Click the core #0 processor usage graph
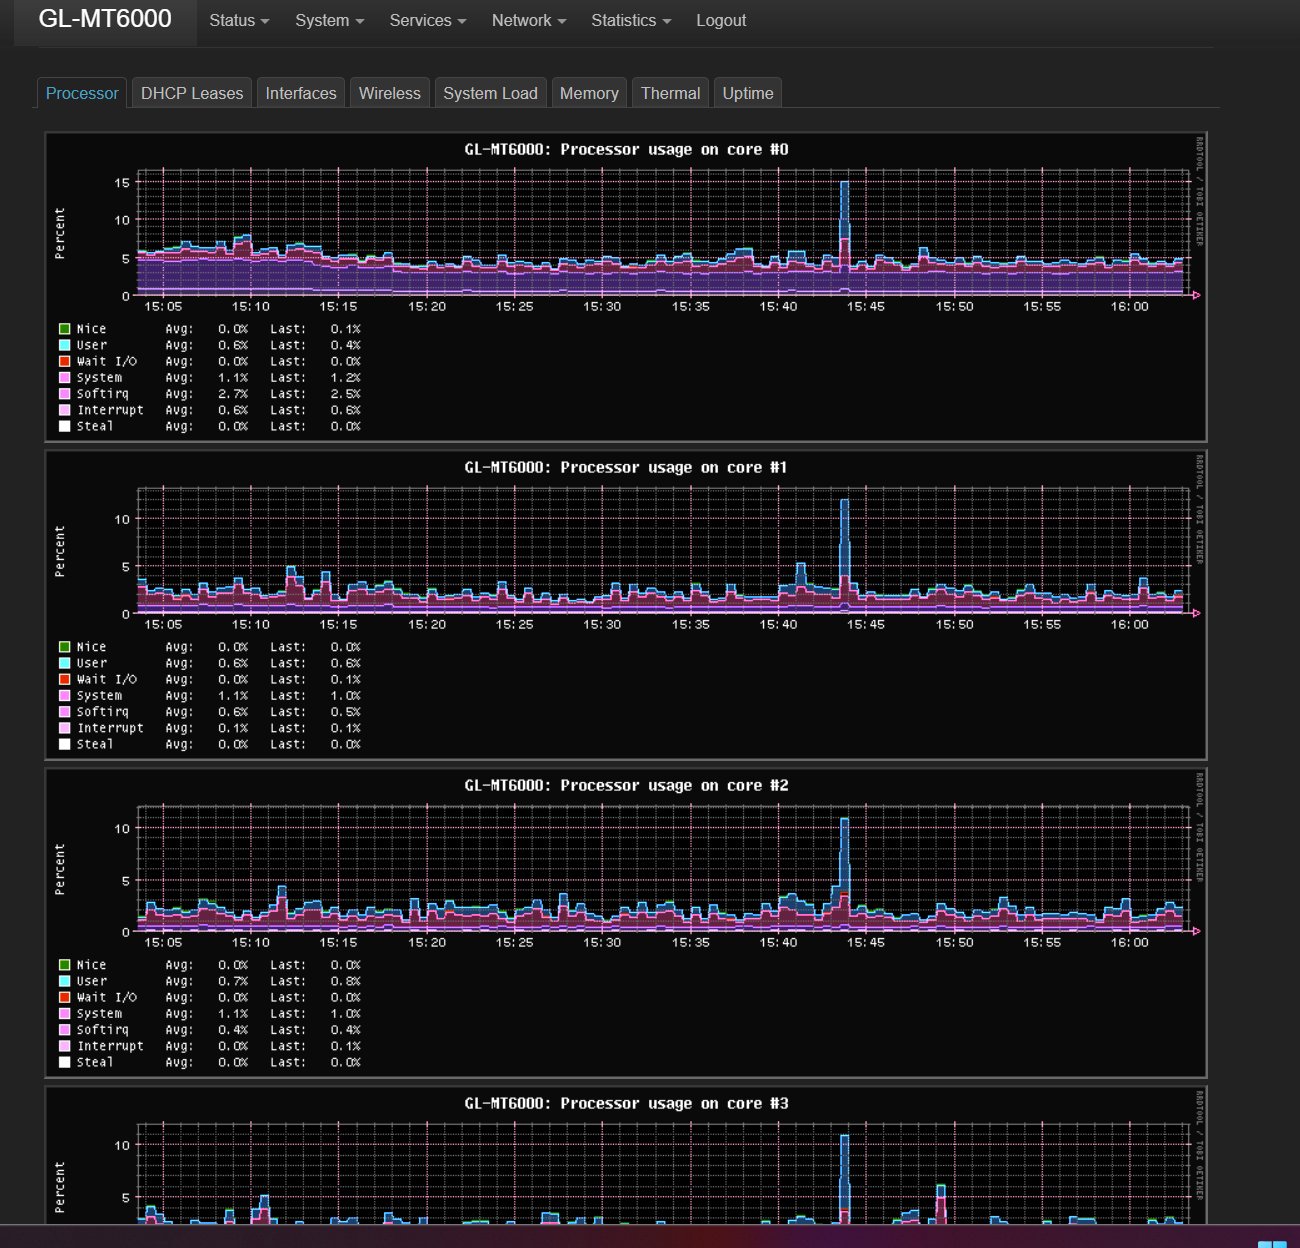Viewport: 1300px width, 1248px height. [x=626, y=287]
